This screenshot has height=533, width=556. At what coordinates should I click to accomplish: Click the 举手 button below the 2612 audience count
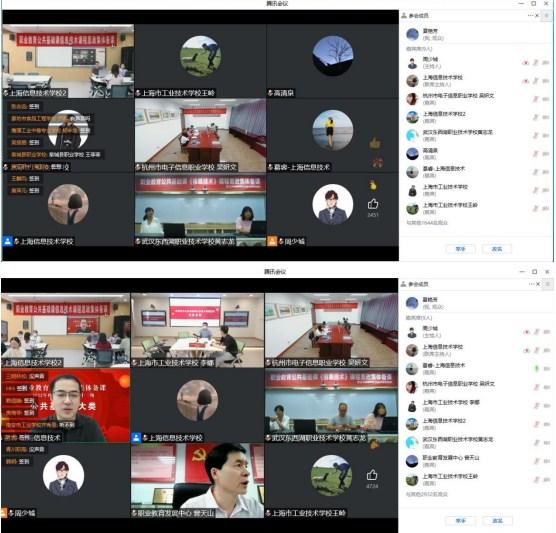pyautogui.click(x=460, y=520)
